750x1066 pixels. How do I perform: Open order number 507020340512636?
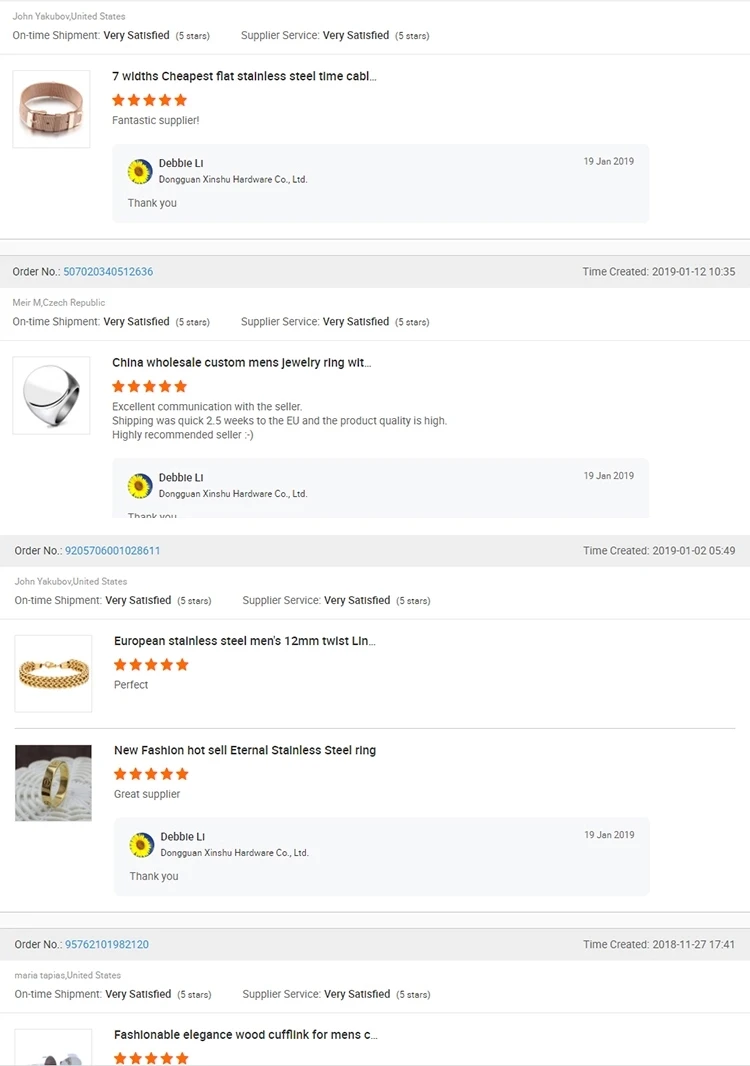108,272
